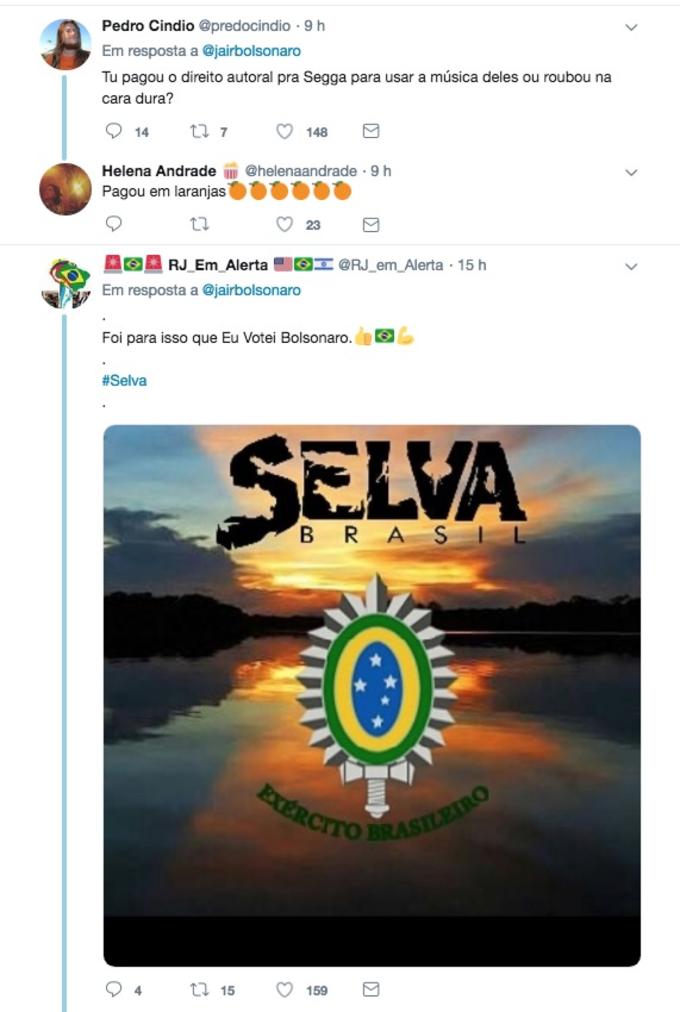The image size is (680, 1012).
Task: Like Helena Andrade's oranges tweet
Action: [x=285, y=225]
